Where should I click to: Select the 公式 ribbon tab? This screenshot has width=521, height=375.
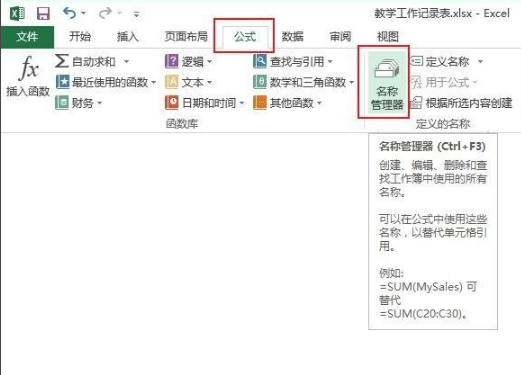click(245, 36)
